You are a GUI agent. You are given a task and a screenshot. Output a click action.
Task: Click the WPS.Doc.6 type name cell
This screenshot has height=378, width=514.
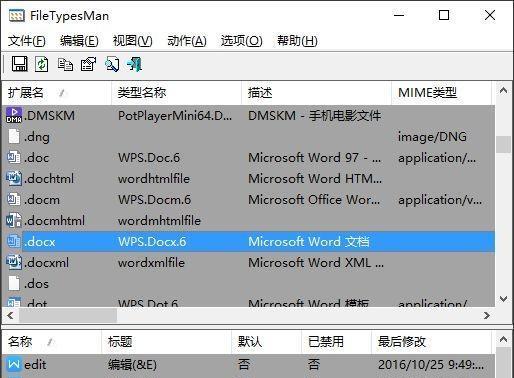(x=149, y=158)
